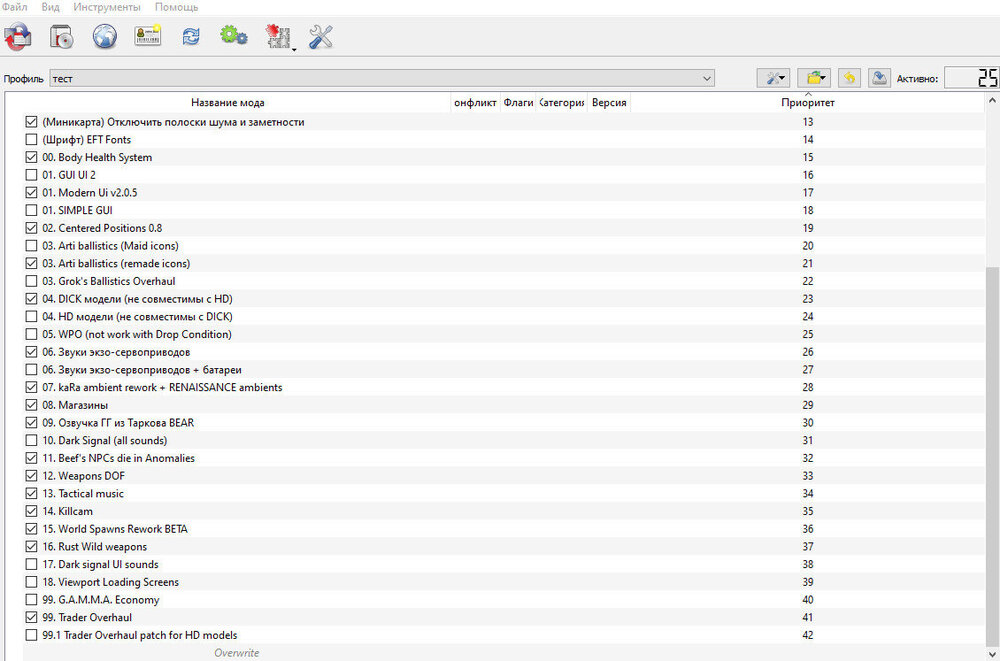The image size is (1000, 661).
Task: Click the Версия column header
Action: pos(609,103)
